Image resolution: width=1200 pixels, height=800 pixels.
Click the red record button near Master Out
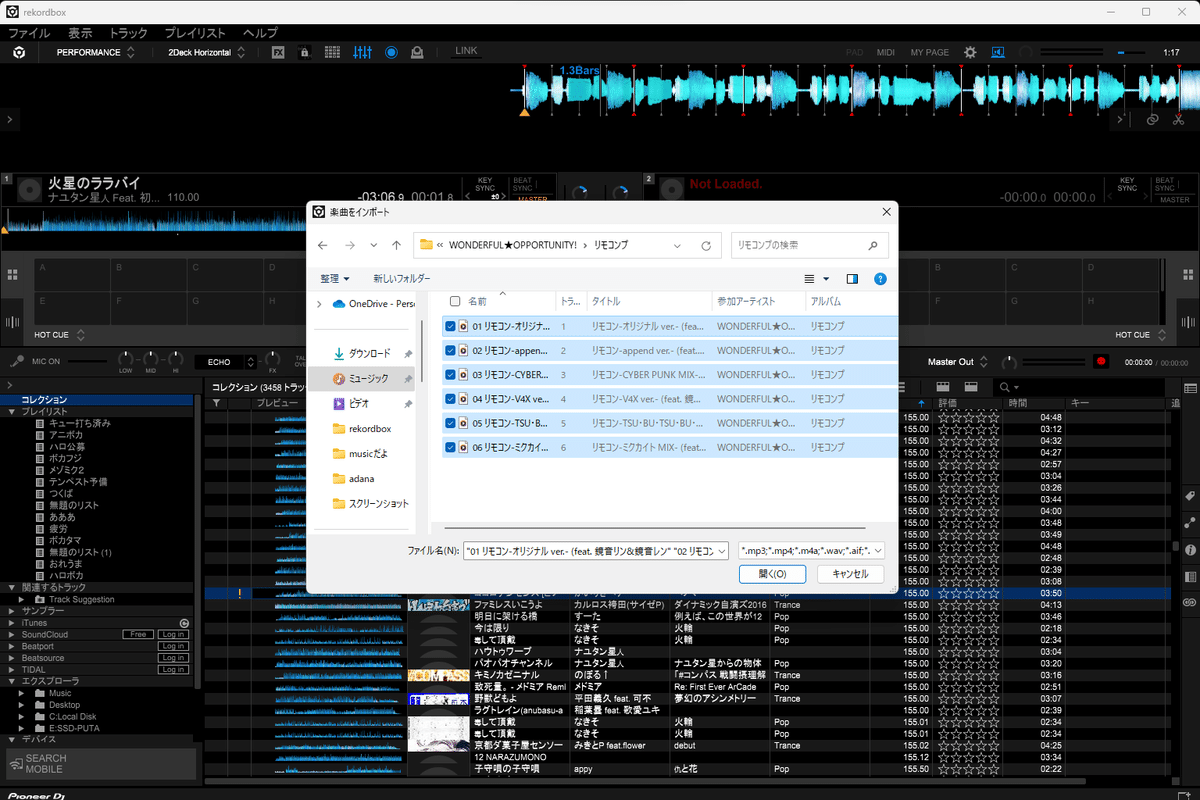pos(1101,362)
